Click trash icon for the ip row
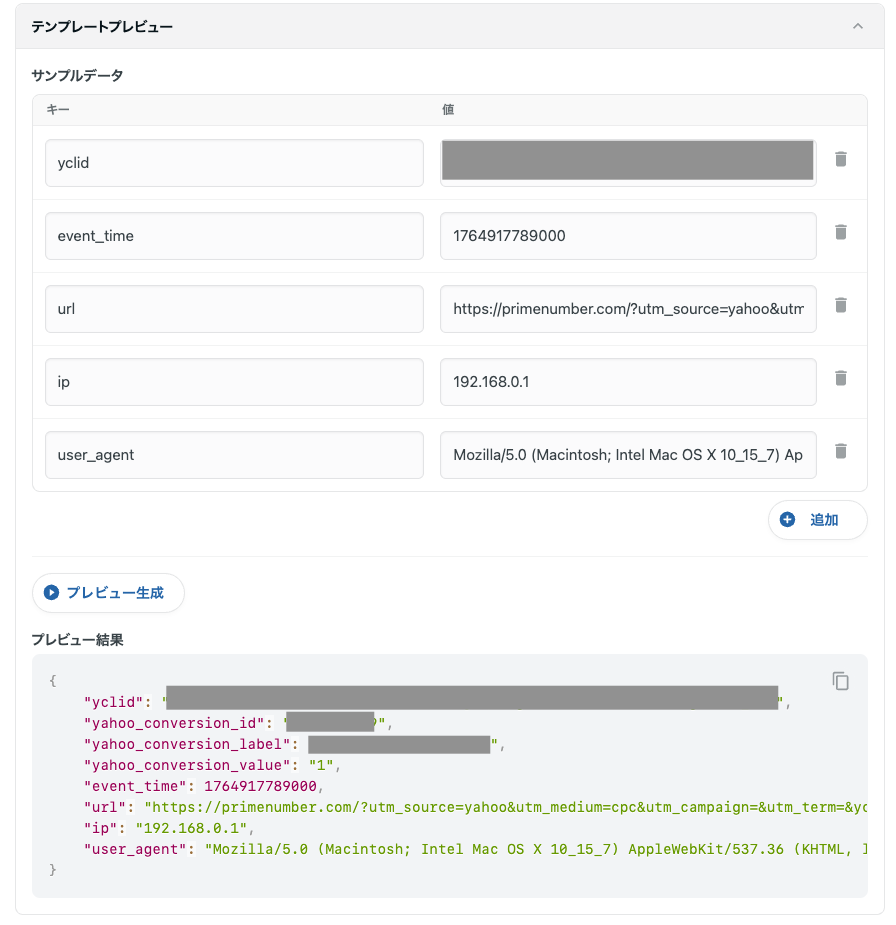The image size is (896, 925). 841,378
